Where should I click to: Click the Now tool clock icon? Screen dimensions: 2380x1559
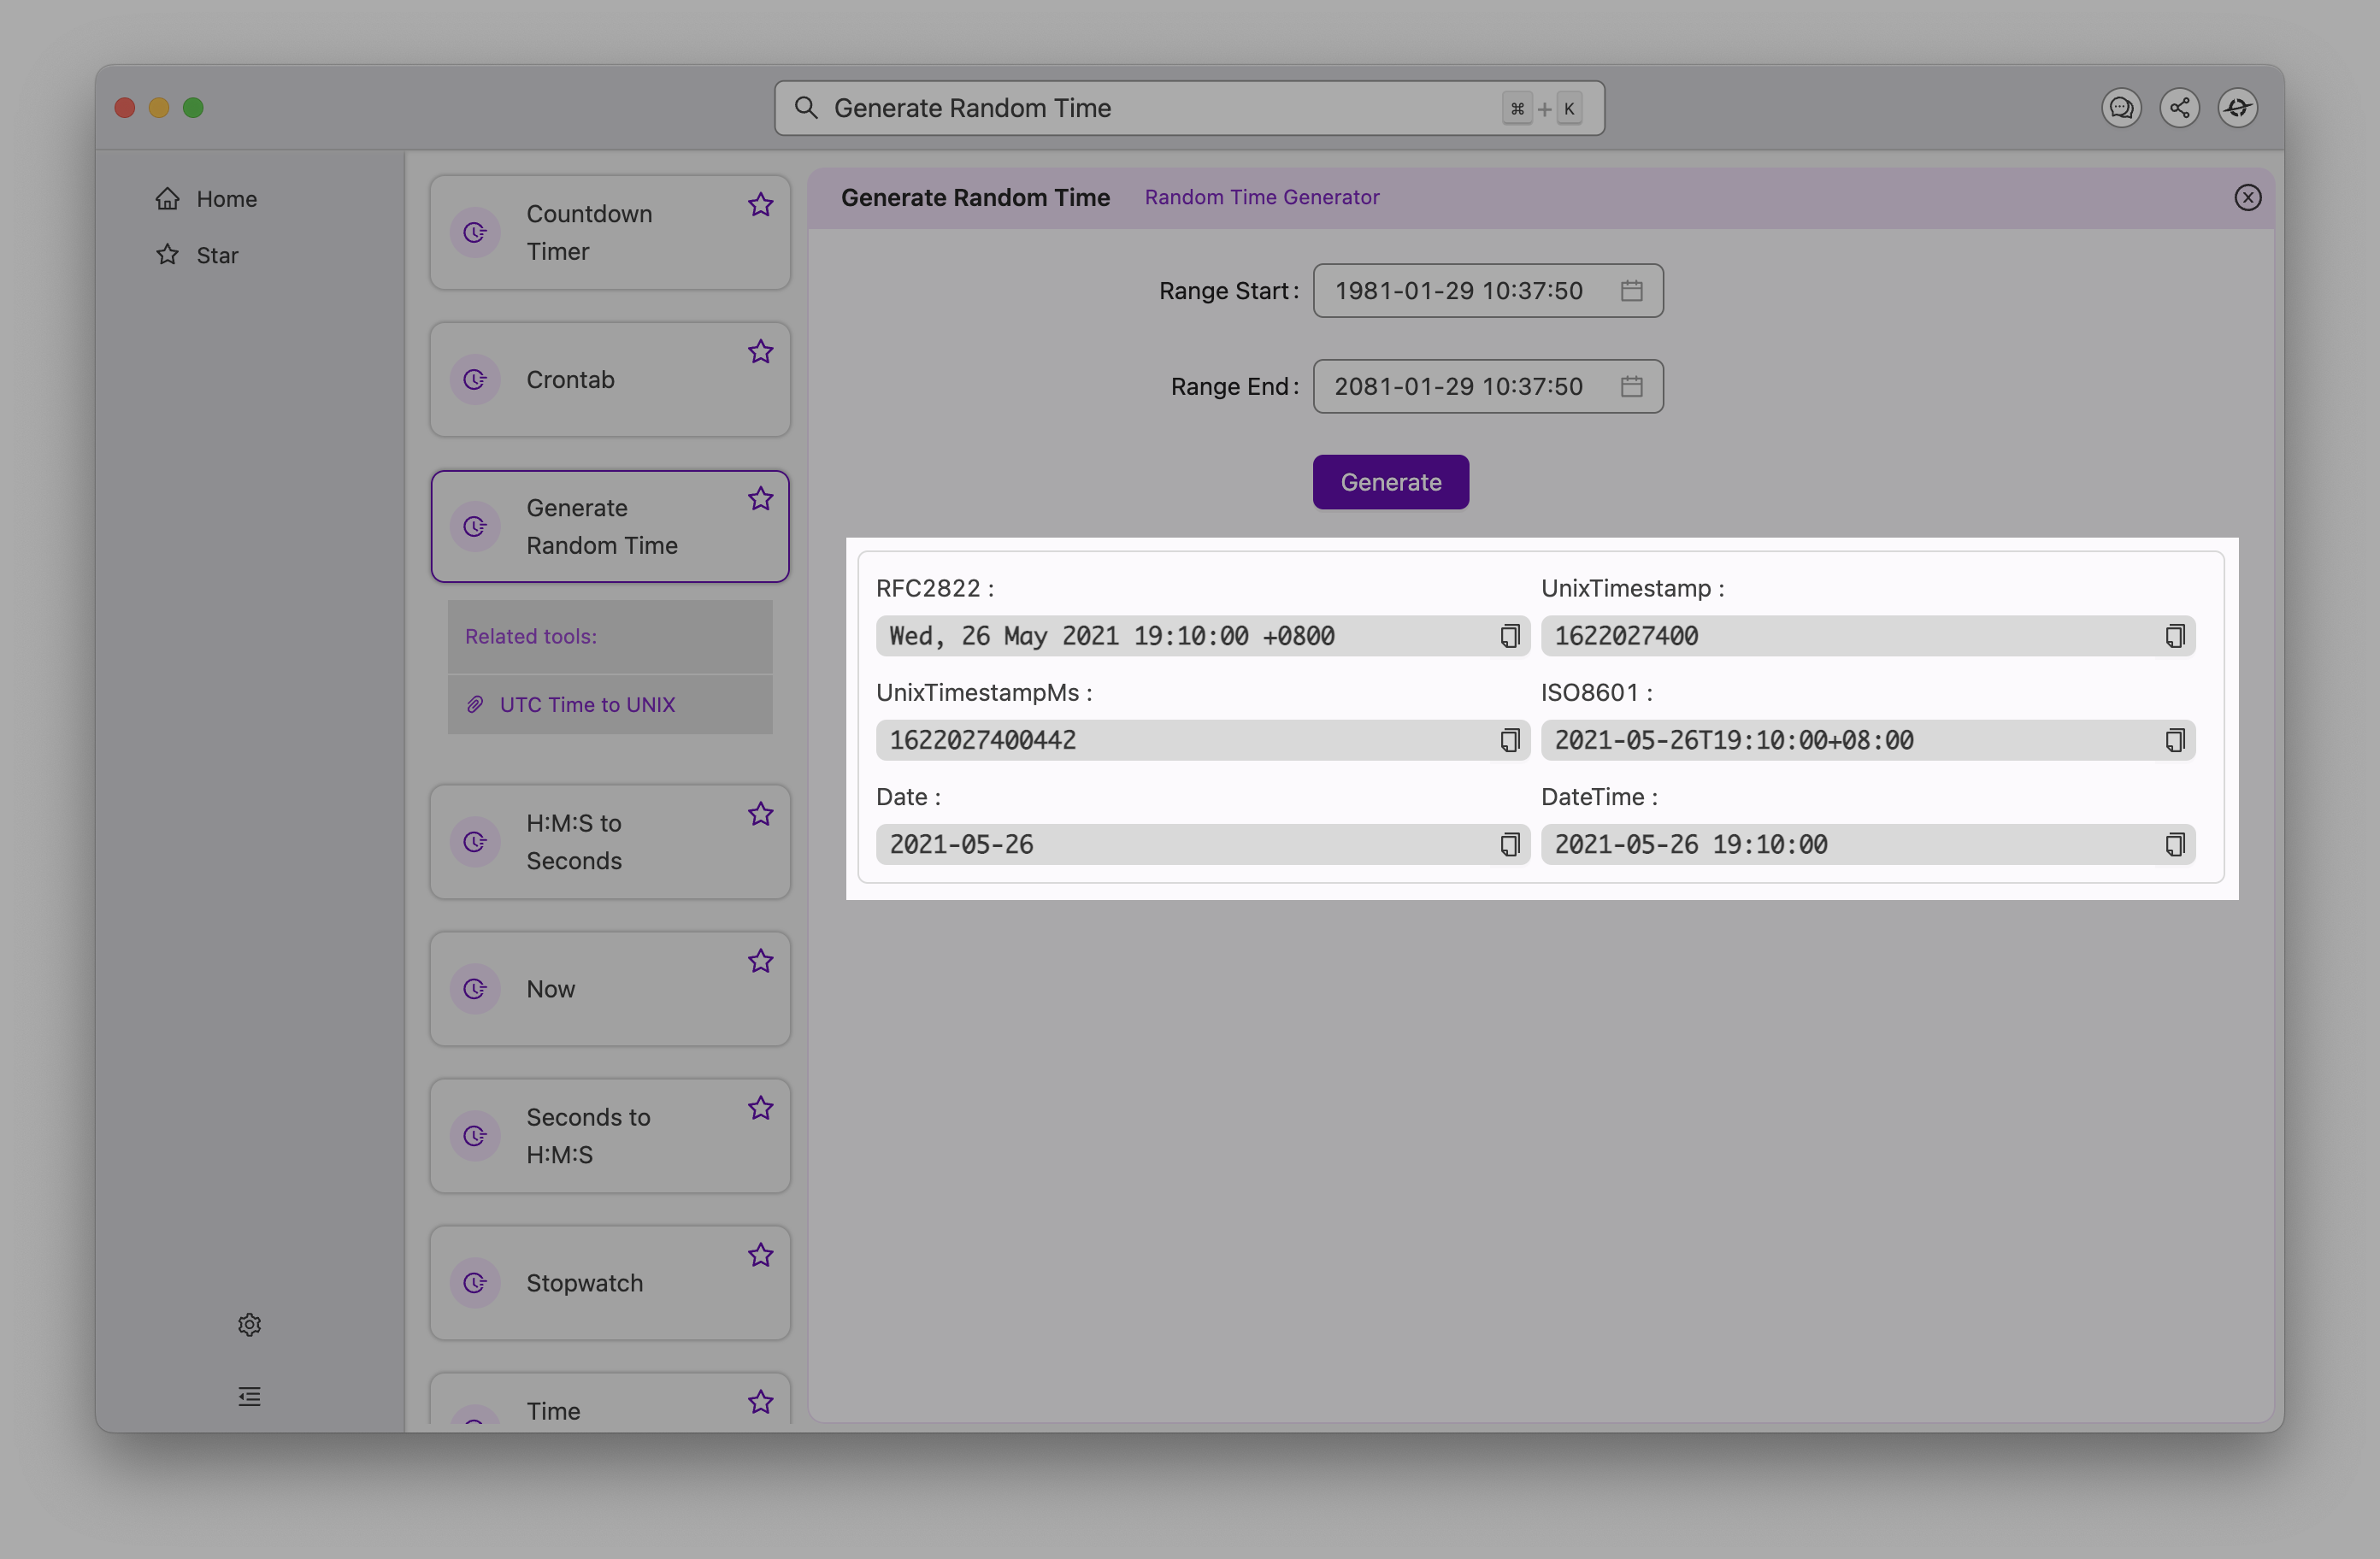coord(475,989)
